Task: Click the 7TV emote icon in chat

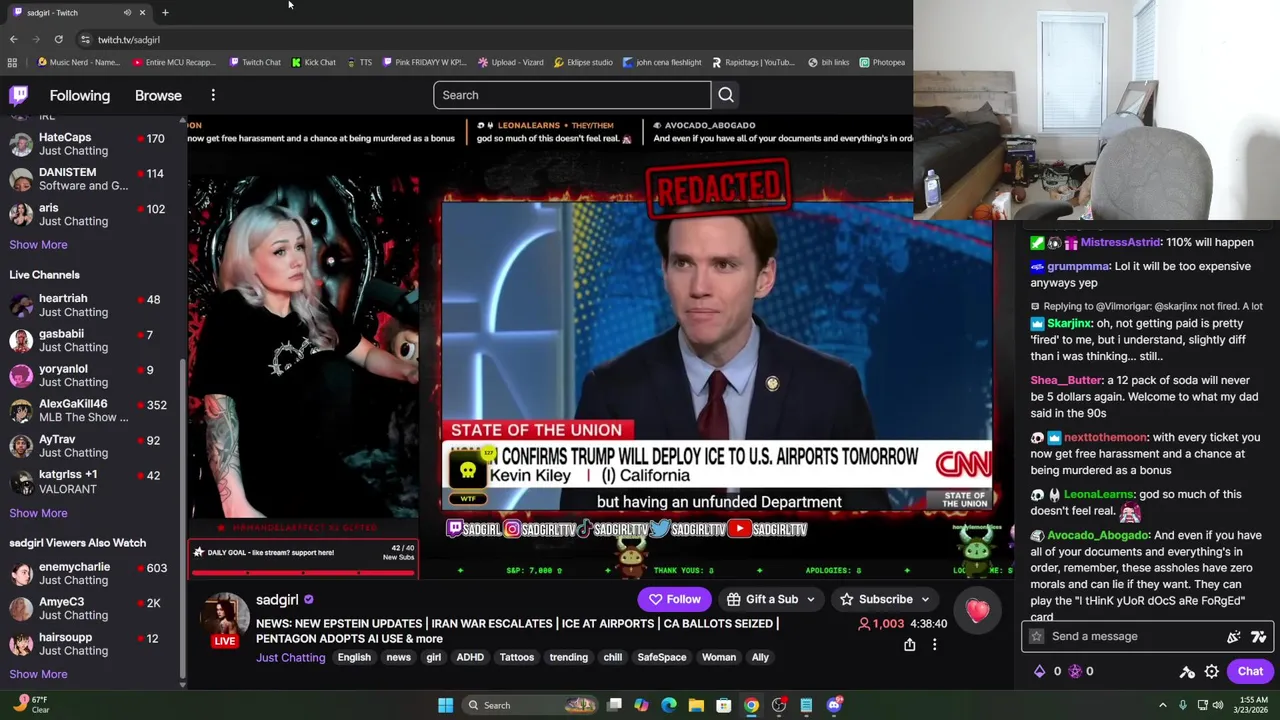Action: tap(1258, 636)
